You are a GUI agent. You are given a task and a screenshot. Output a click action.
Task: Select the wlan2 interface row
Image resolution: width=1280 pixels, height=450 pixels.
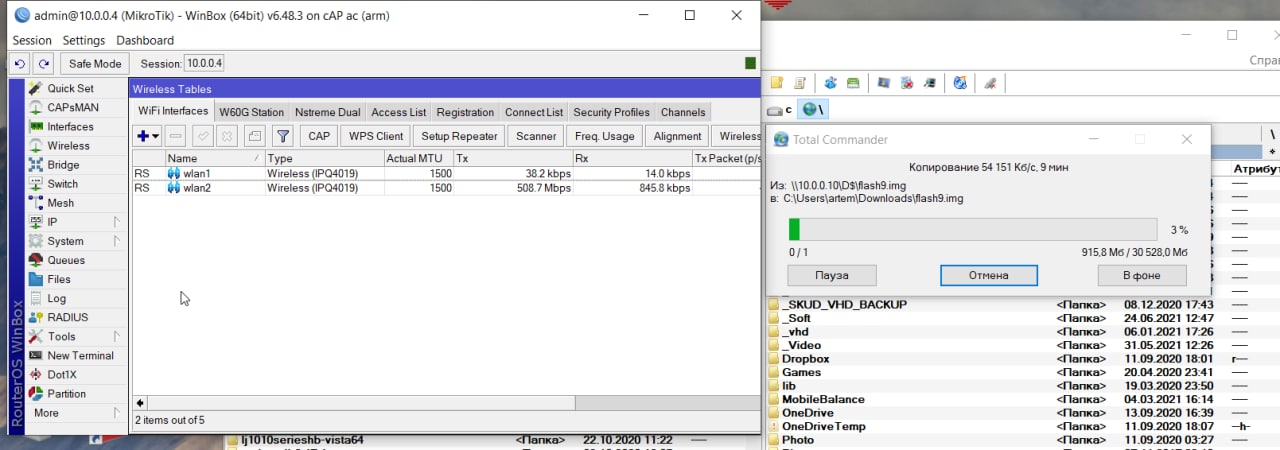click(x=446, y=188)
